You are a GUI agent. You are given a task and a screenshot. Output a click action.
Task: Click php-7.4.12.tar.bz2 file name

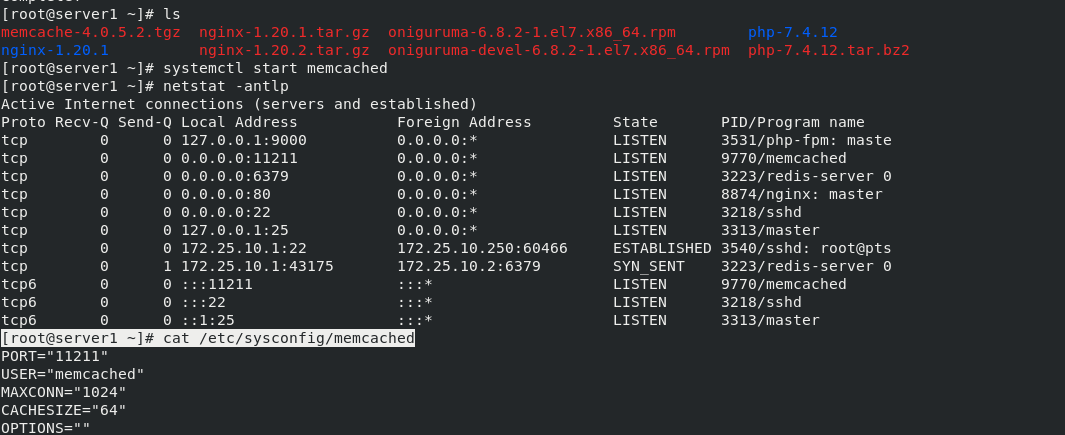click(829, 50)
